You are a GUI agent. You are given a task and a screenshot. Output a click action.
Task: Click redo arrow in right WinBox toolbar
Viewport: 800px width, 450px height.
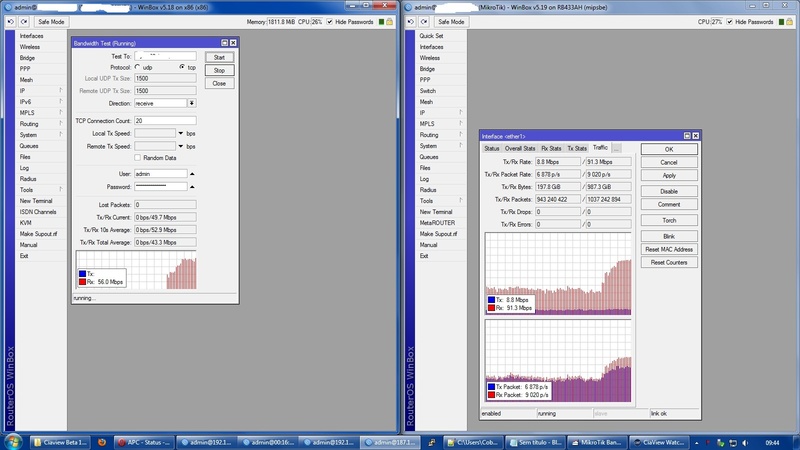click(424, 22)
